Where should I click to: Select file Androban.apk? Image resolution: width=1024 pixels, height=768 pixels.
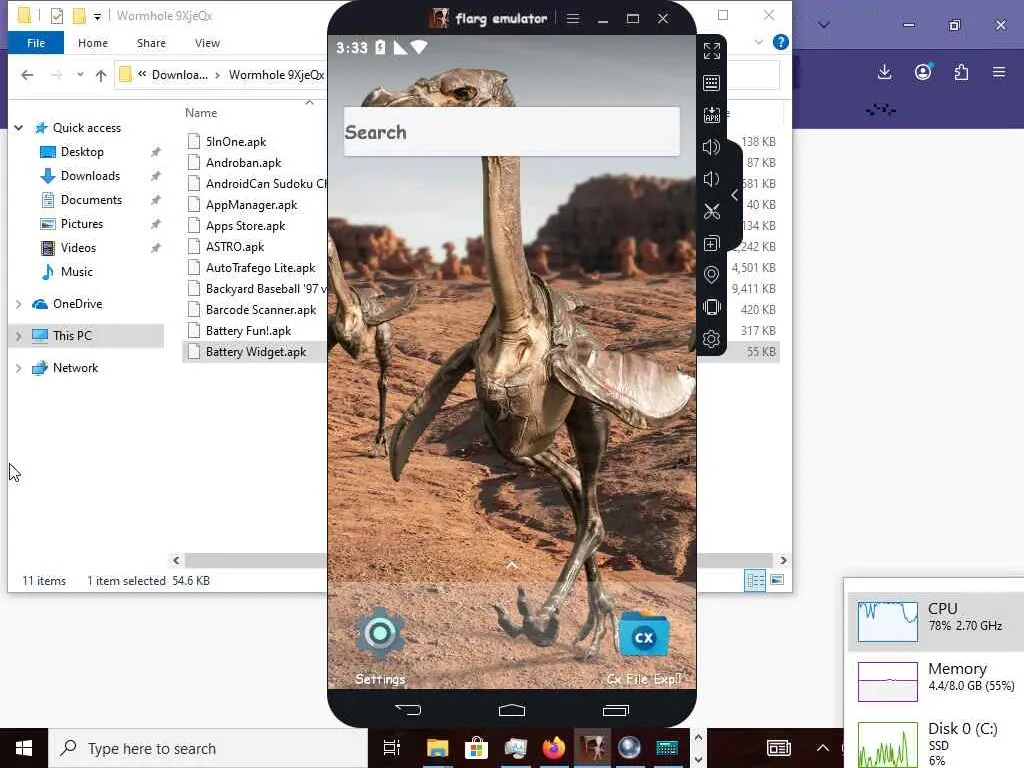pos(244,163)
